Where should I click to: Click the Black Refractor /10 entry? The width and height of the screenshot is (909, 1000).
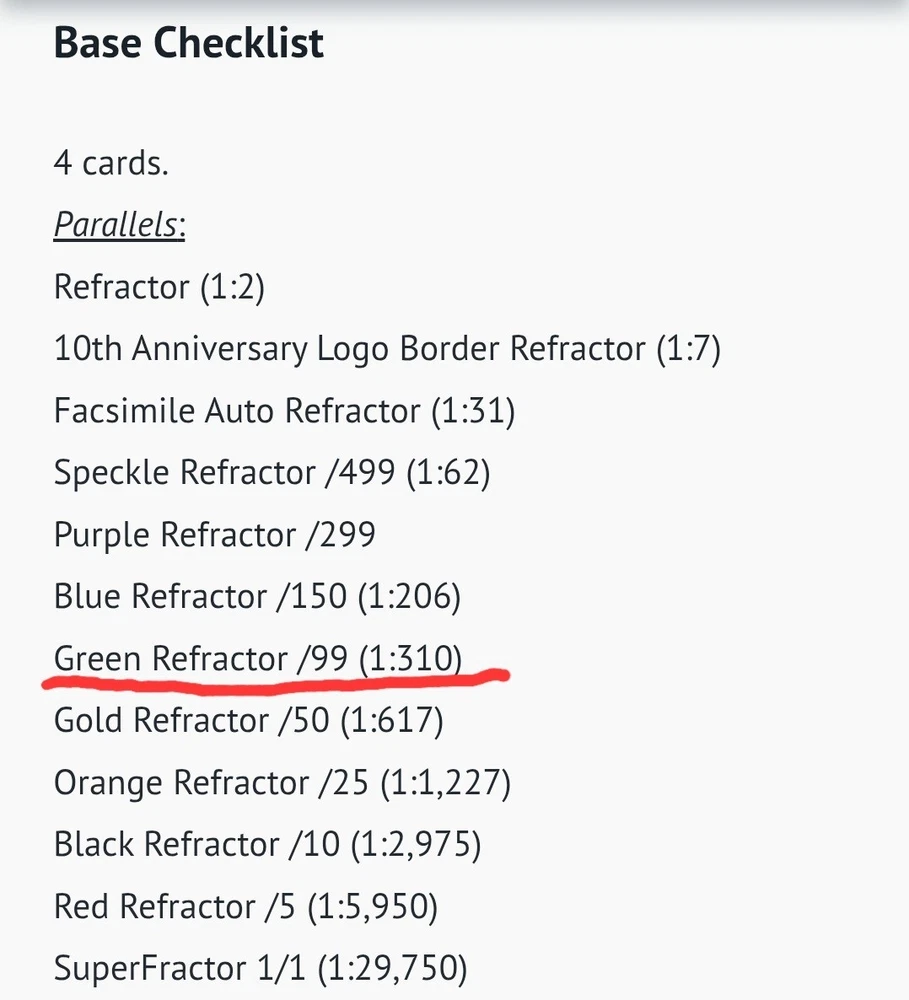click(197, 845)
